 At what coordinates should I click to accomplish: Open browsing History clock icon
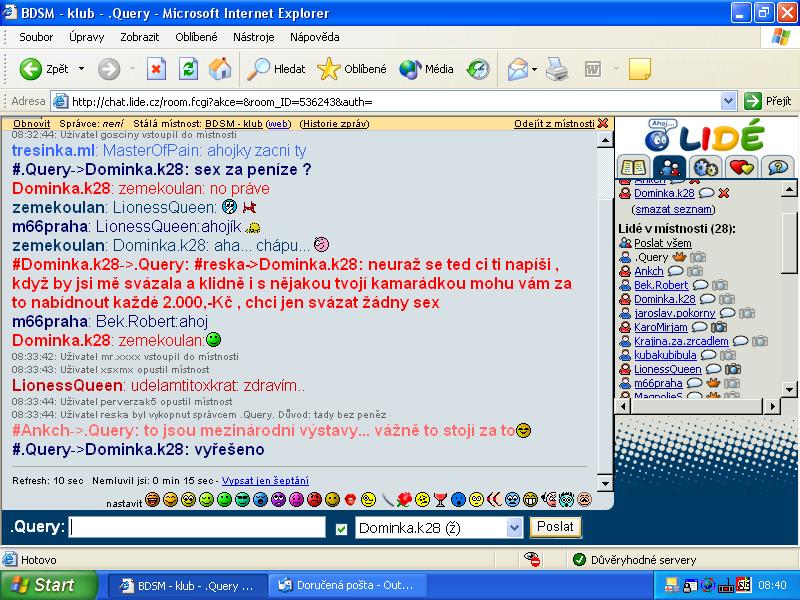point(478,69)
